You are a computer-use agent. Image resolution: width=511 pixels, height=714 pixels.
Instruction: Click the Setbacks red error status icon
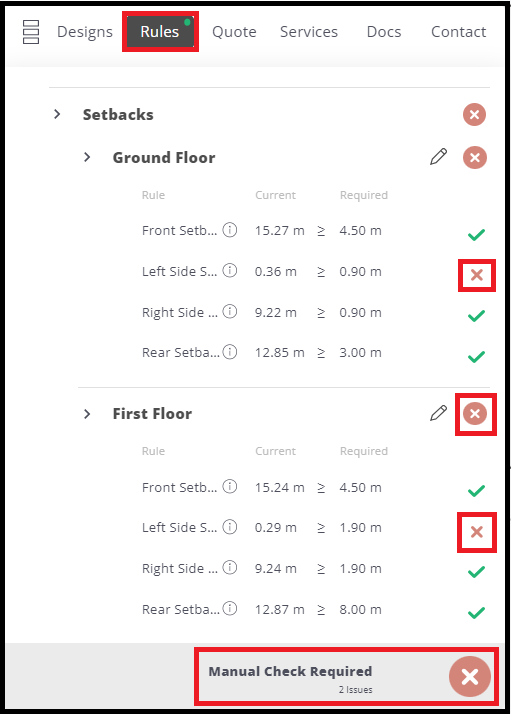pos(475,114)
